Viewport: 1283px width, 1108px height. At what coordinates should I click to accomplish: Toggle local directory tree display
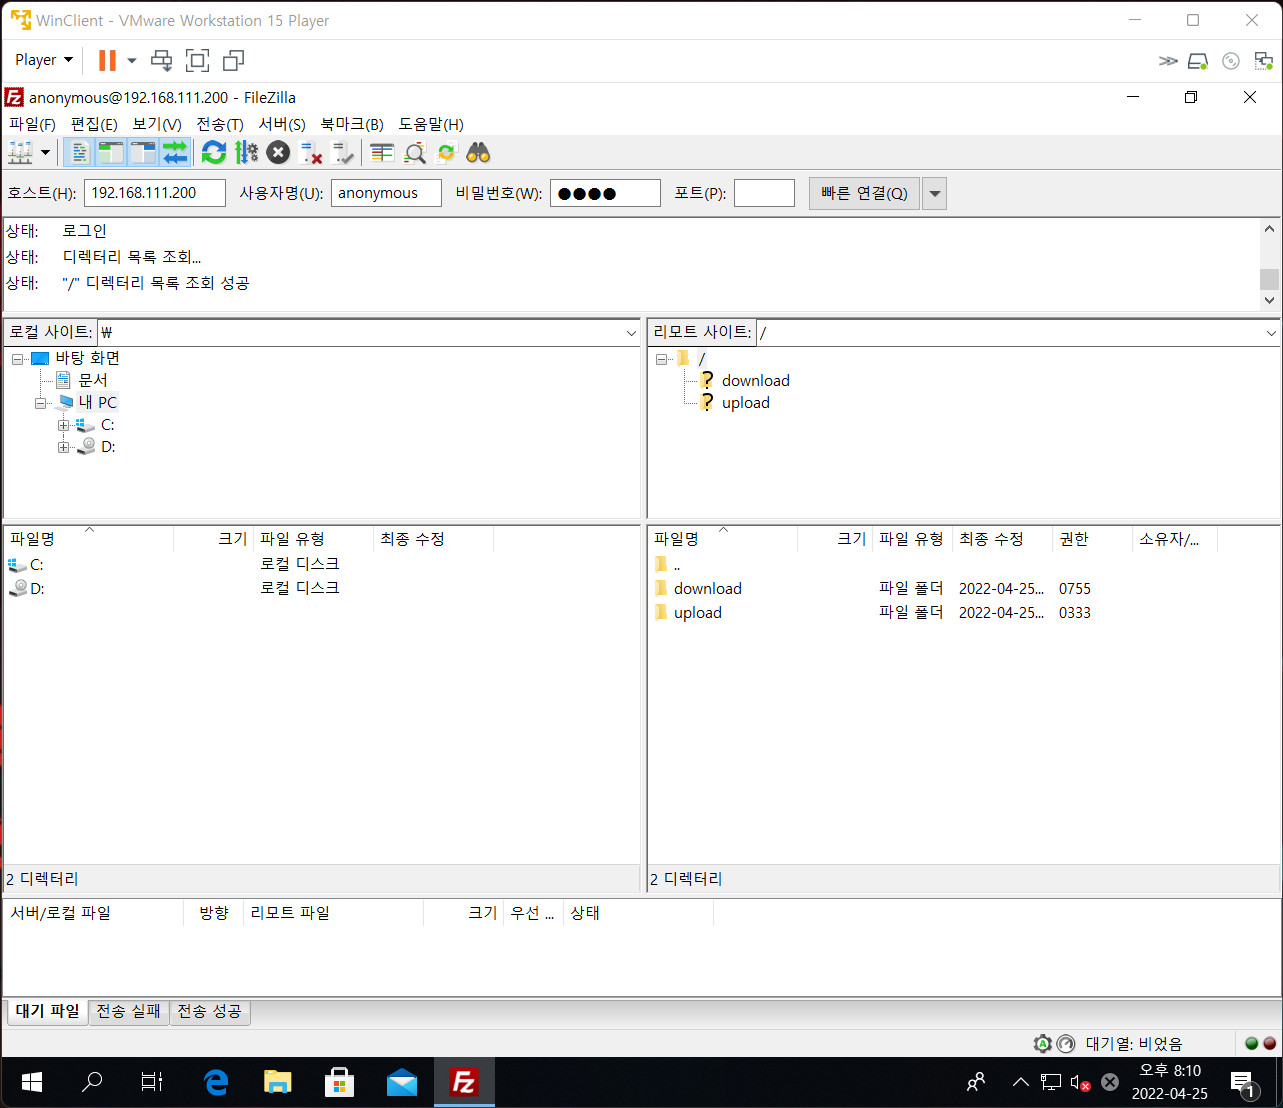[110, 153]
